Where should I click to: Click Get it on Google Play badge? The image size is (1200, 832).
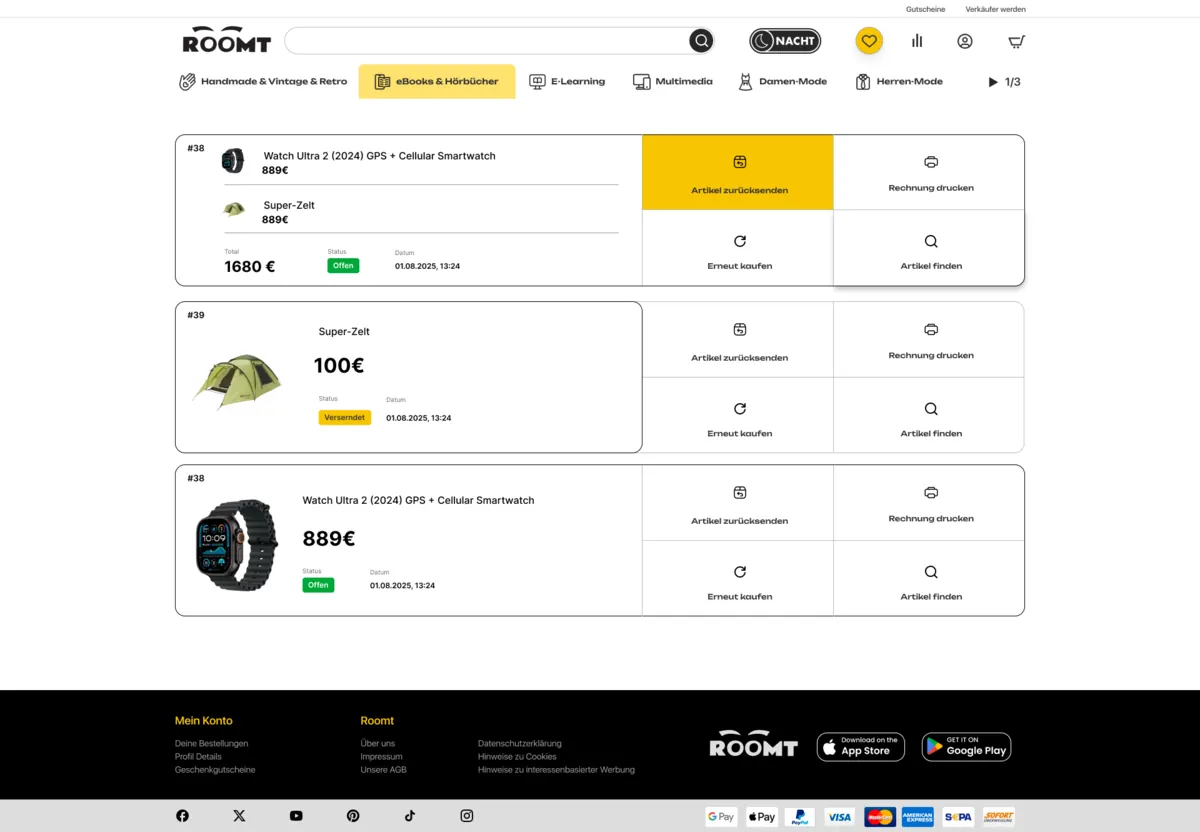coord(966,747)
